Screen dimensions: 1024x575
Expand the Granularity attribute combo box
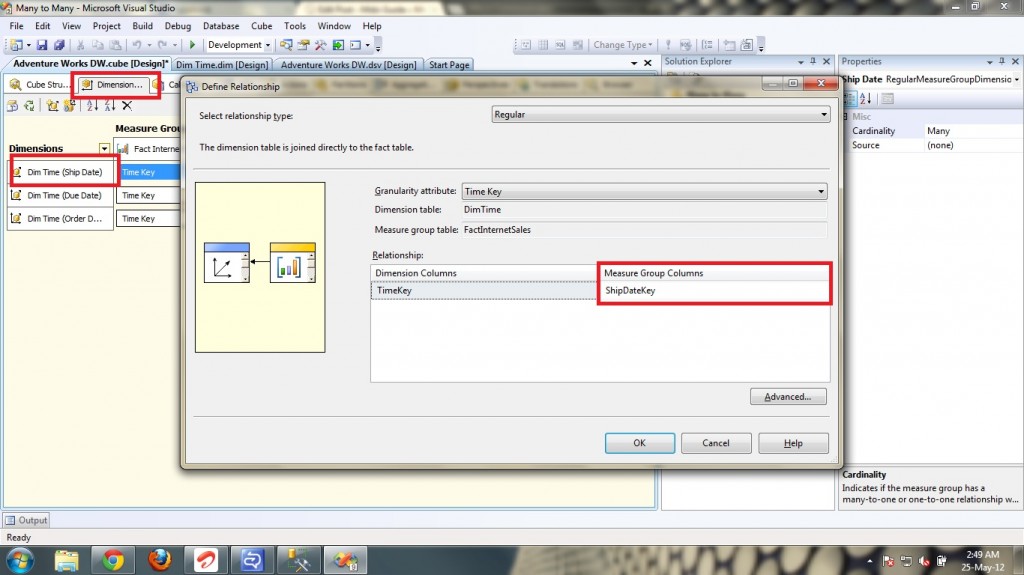(x=820, y=191)
